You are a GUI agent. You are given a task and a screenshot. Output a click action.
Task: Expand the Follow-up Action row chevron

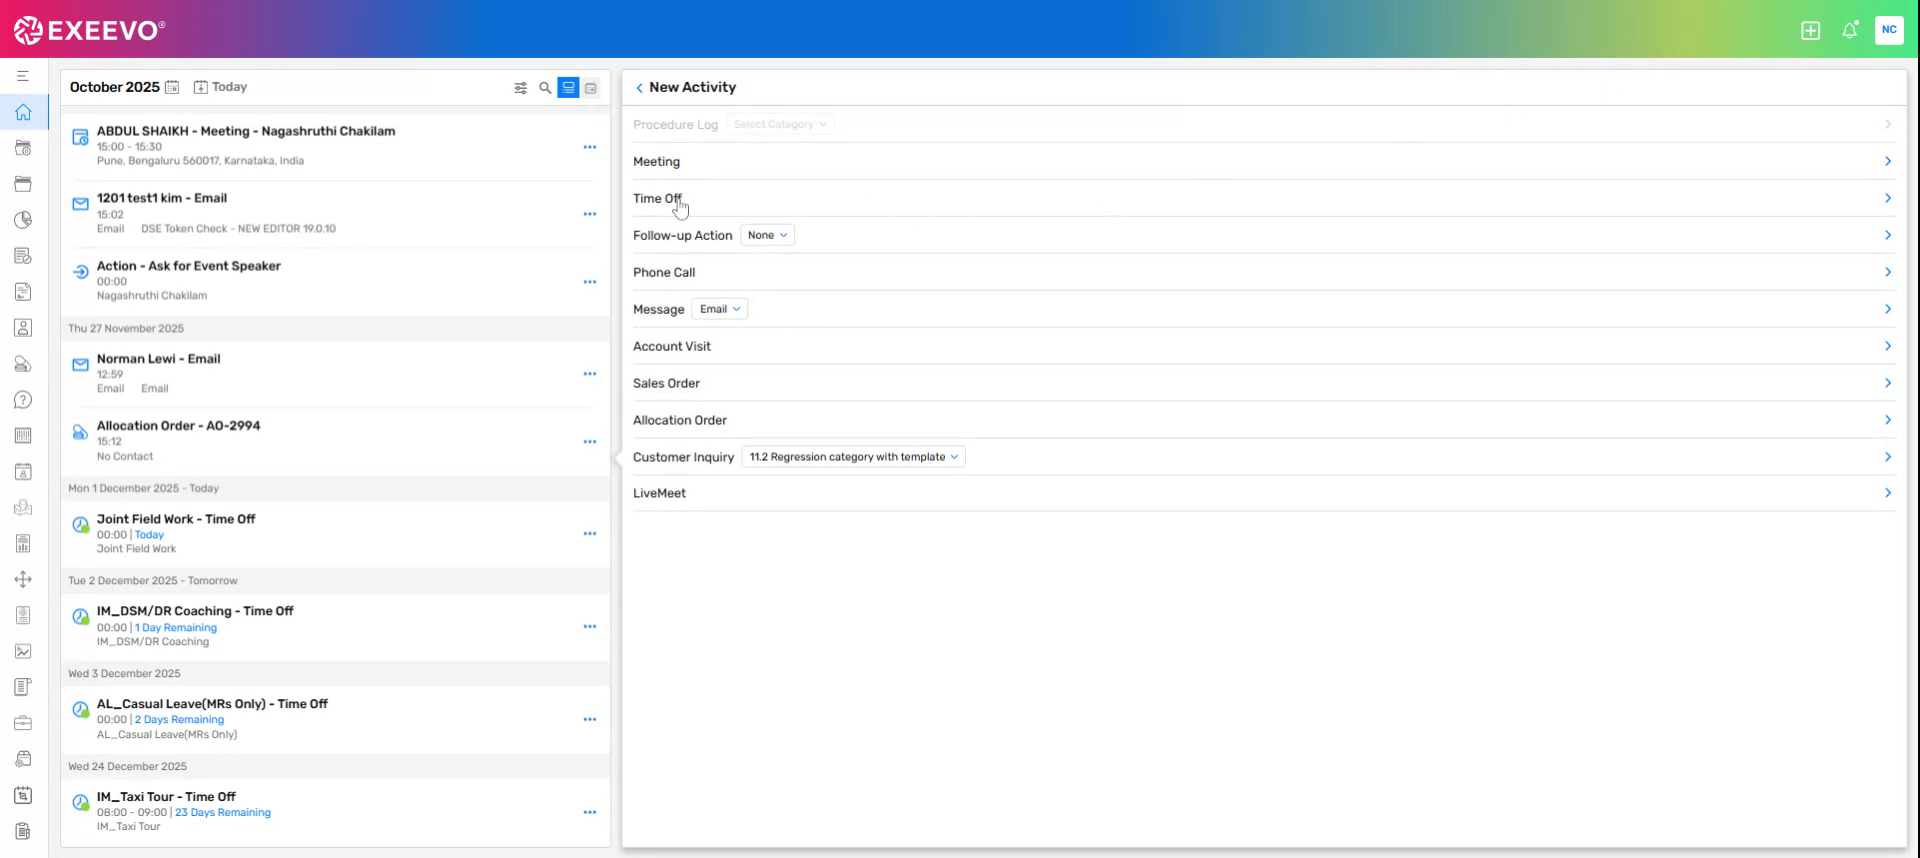[1888, 235]
